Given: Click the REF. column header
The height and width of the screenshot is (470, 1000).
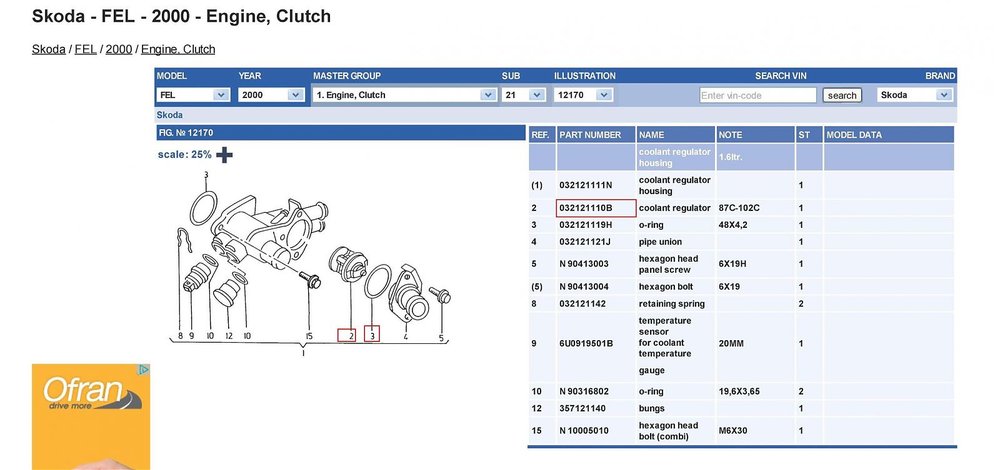Looking at the screenshot, I should (541, 135).
